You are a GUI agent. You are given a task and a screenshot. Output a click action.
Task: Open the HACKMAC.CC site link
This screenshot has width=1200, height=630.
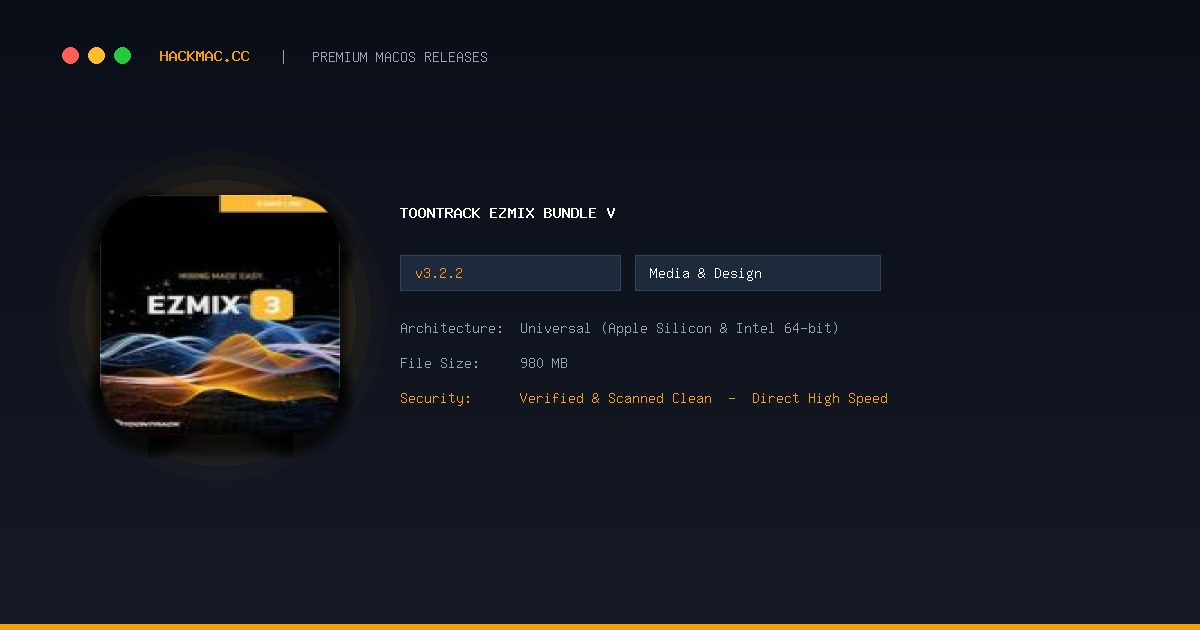coord(204,57)
